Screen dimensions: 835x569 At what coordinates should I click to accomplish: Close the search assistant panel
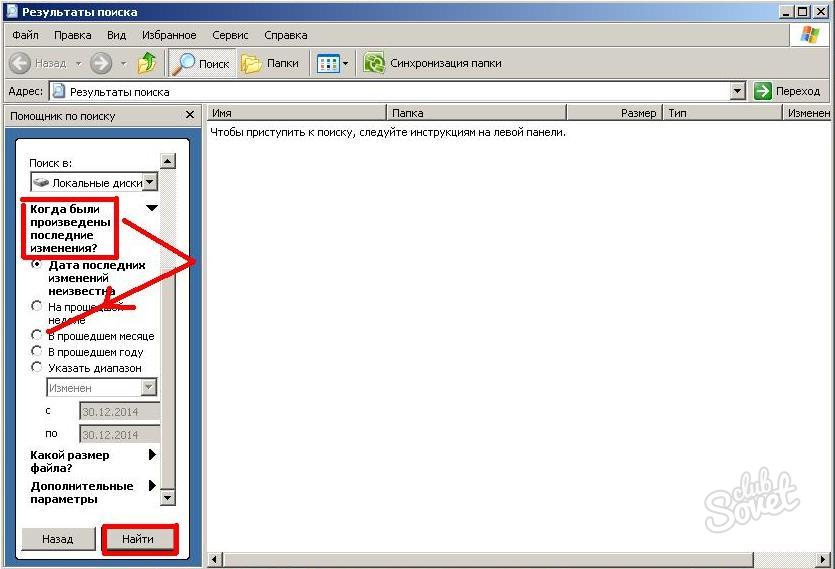tap(190, 116)
